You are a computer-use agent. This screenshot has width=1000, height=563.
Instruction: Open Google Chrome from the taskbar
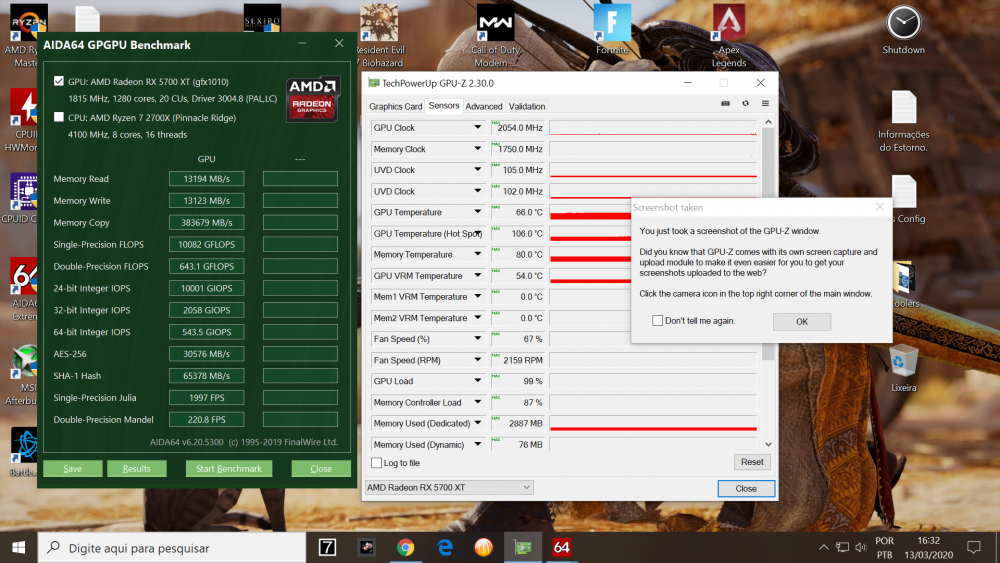[405, 547]
